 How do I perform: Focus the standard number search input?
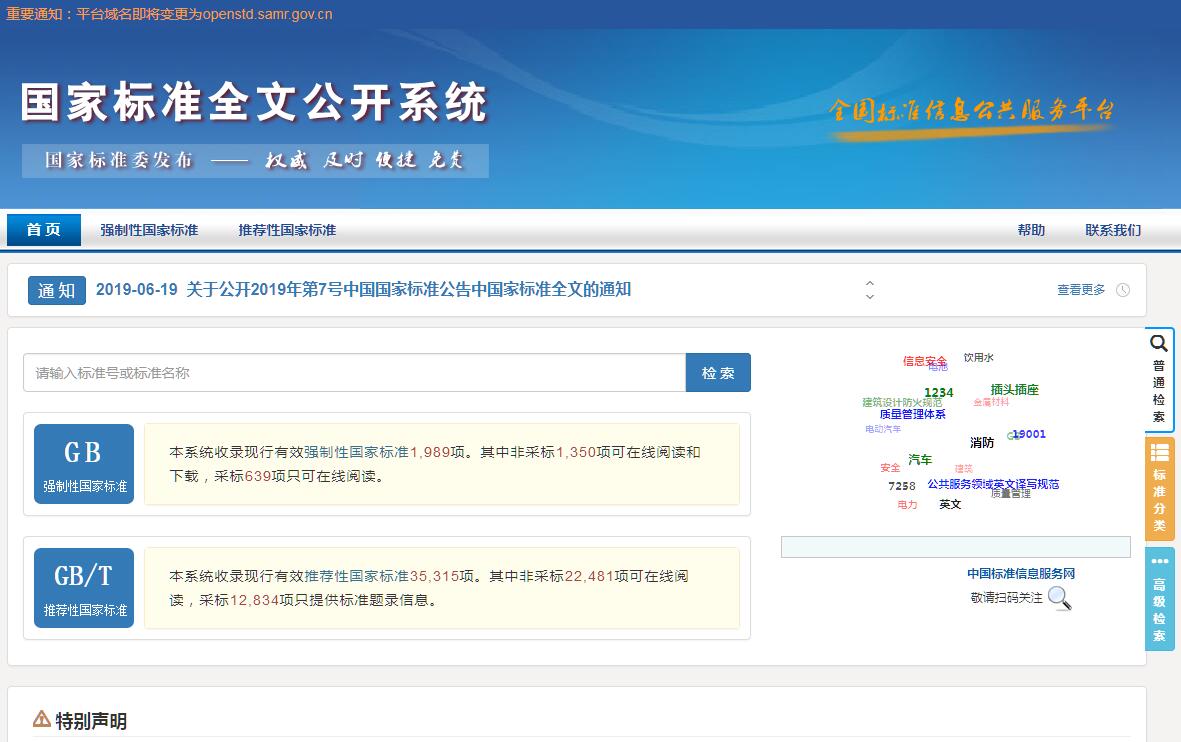tap(354, 373)
